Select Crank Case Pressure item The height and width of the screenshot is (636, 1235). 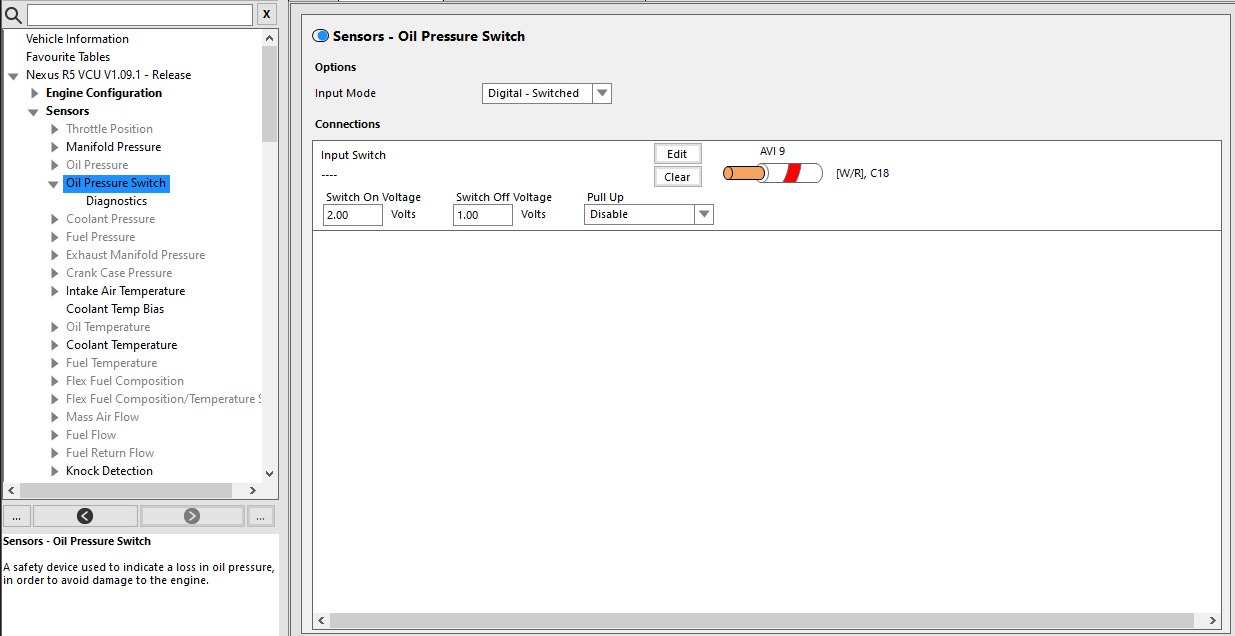[119, 273]
